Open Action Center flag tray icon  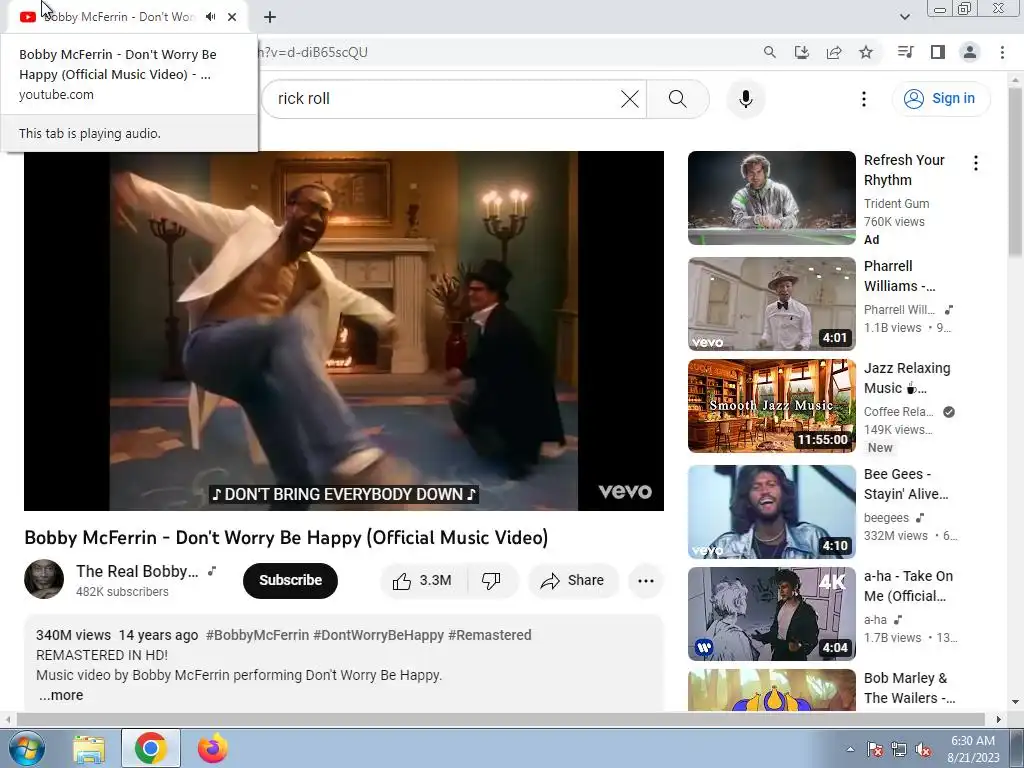874,749
